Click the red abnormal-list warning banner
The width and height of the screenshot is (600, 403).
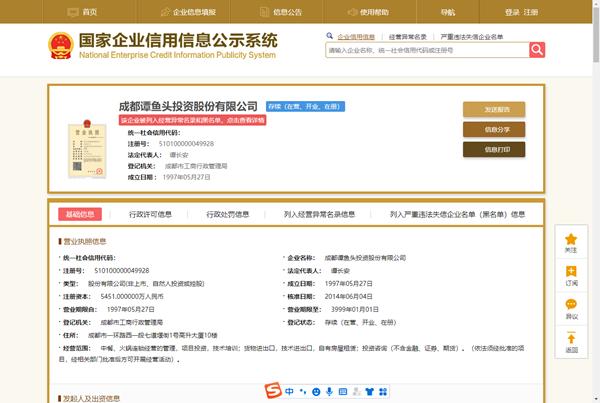[x=192, y=120]
